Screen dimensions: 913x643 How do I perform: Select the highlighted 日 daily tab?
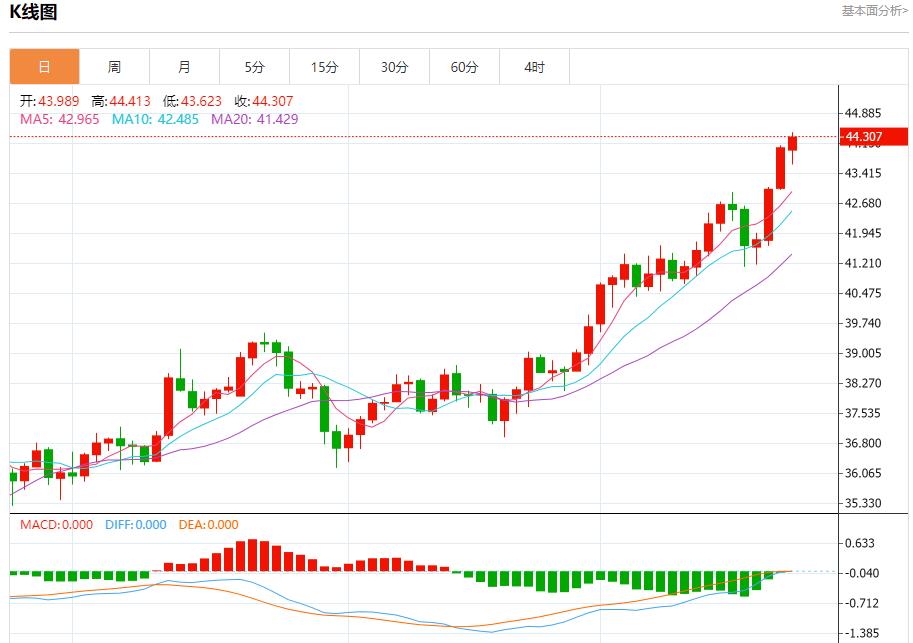coord(43,66)
